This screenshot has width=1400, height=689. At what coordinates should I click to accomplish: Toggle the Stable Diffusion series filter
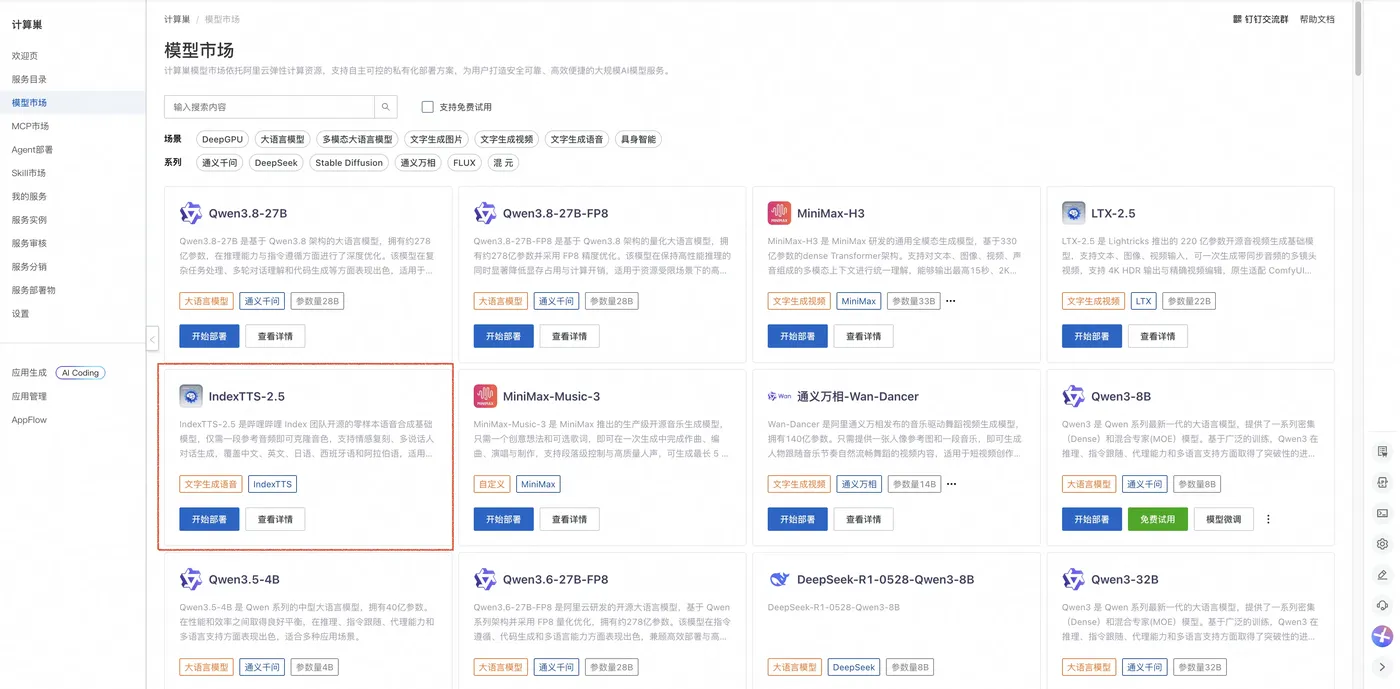(349, 162)
